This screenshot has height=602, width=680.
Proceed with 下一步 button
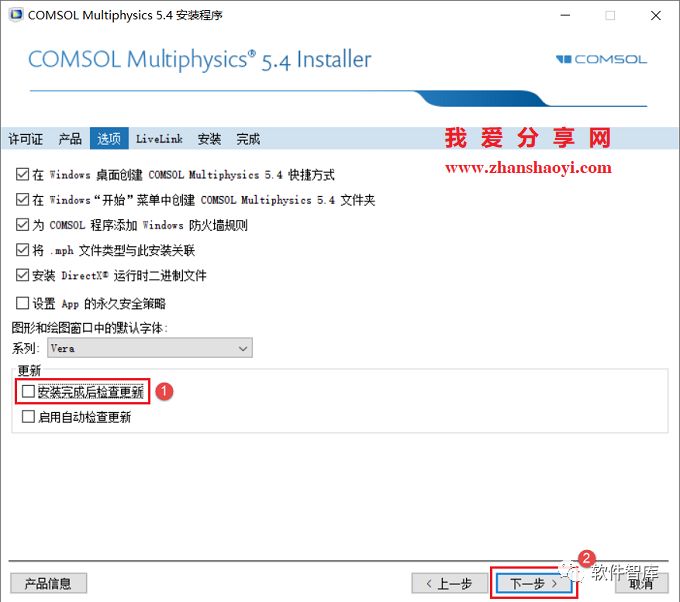click(x=534, y=583)
